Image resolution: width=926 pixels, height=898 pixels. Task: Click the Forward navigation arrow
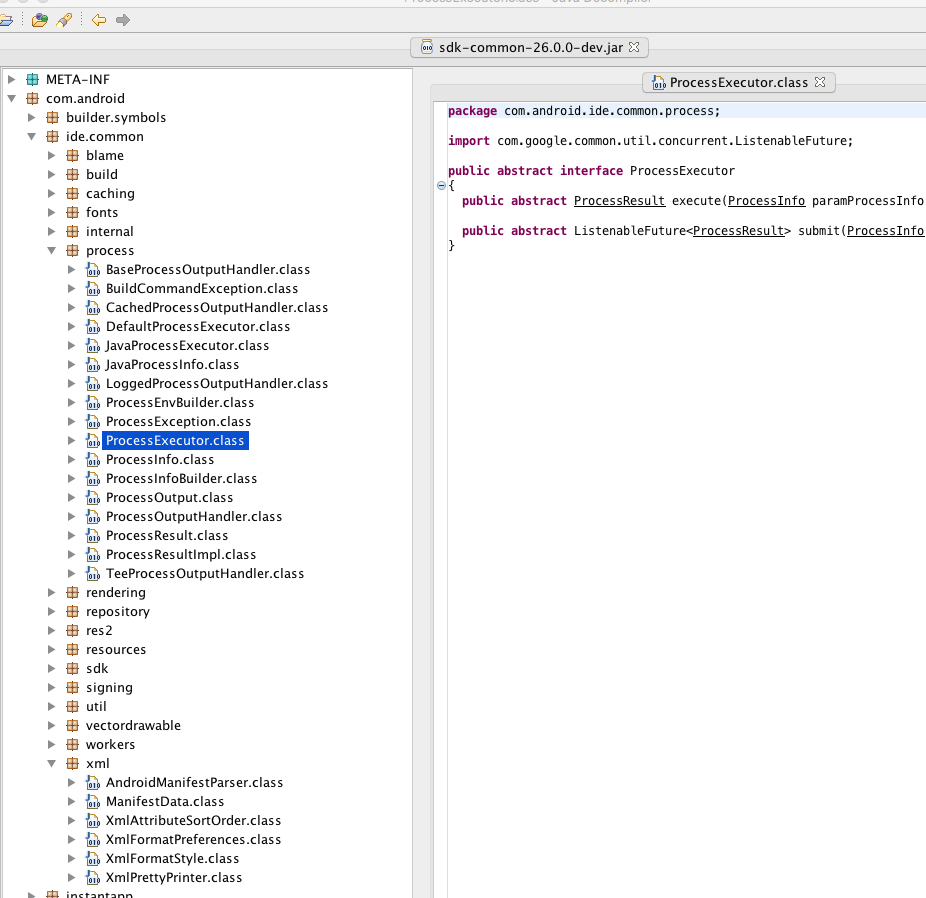pos(123,19)
